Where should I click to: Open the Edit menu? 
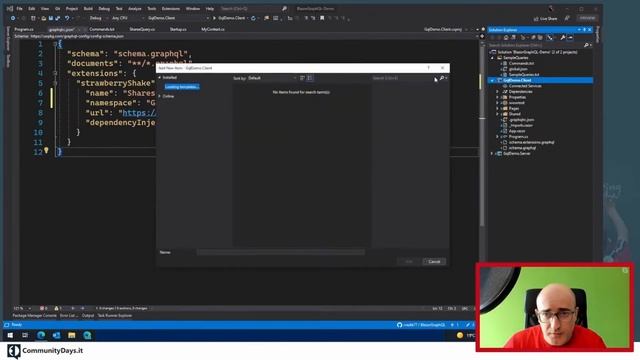(x=31, y=9)
